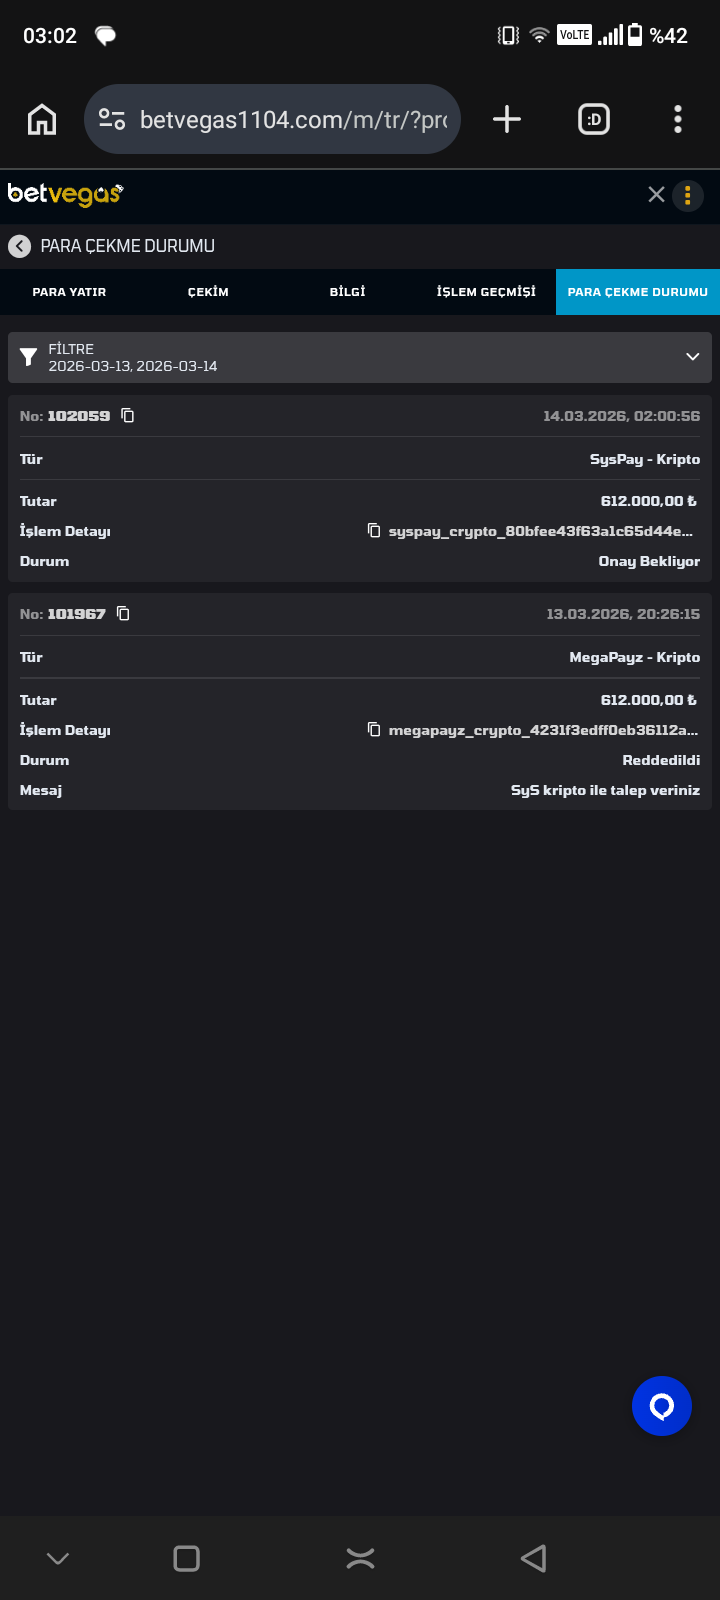Viewport: 720px width, 1600px height.
Task: Switch to the Çekim tab
Action: pos(208,292)
